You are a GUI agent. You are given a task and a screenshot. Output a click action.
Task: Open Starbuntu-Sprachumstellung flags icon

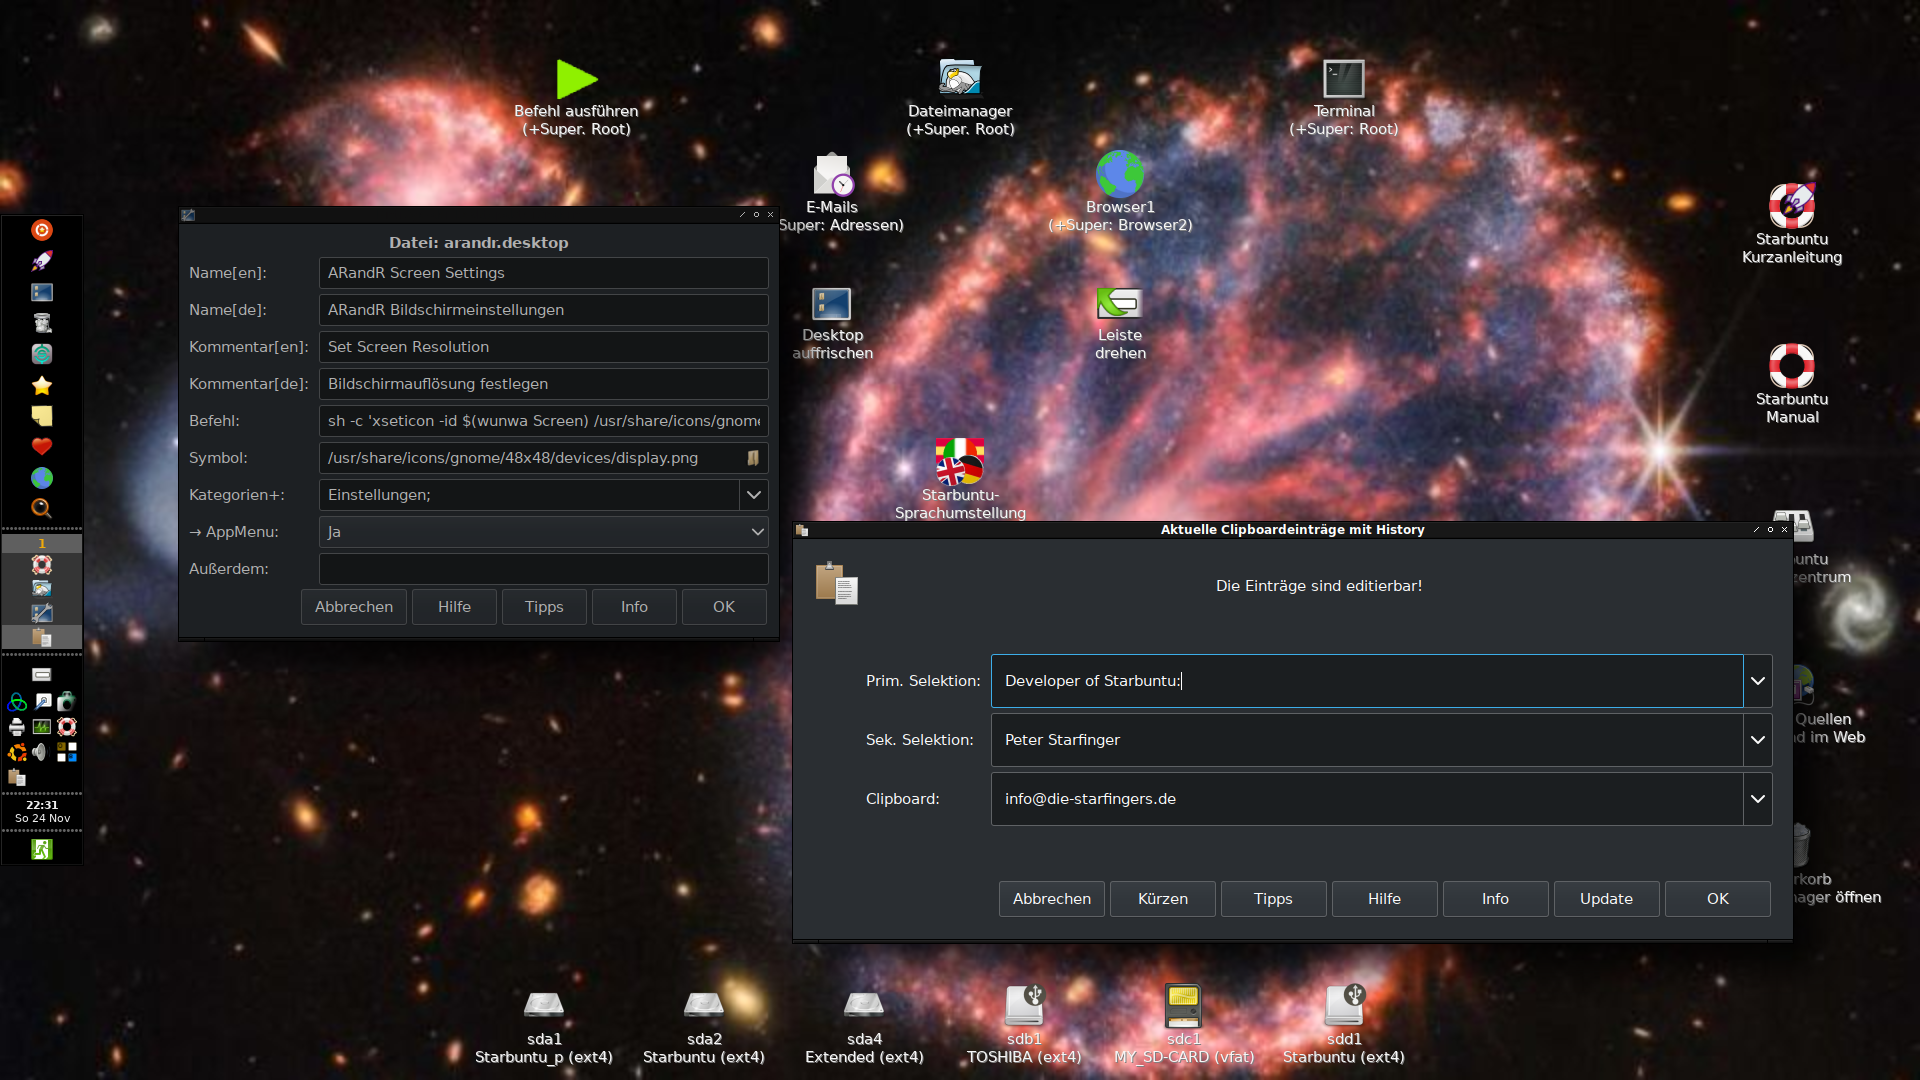tap(960, 462)
